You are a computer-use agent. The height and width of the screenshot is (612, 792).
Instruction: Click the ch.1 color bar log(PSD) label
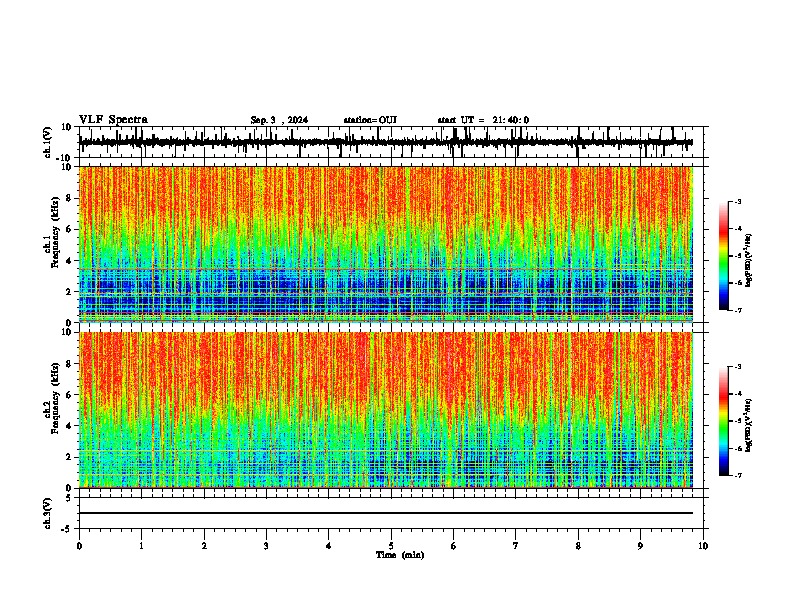[749, 261]
